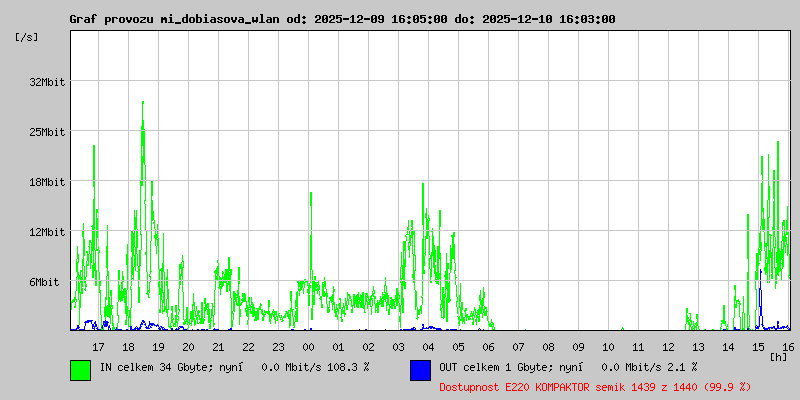Click the red 'Dostupnost E220 KOMPAKTOR' status line
Image resolution: width=800 pixels, height=400 pixels.
click(x=595, y=387)
